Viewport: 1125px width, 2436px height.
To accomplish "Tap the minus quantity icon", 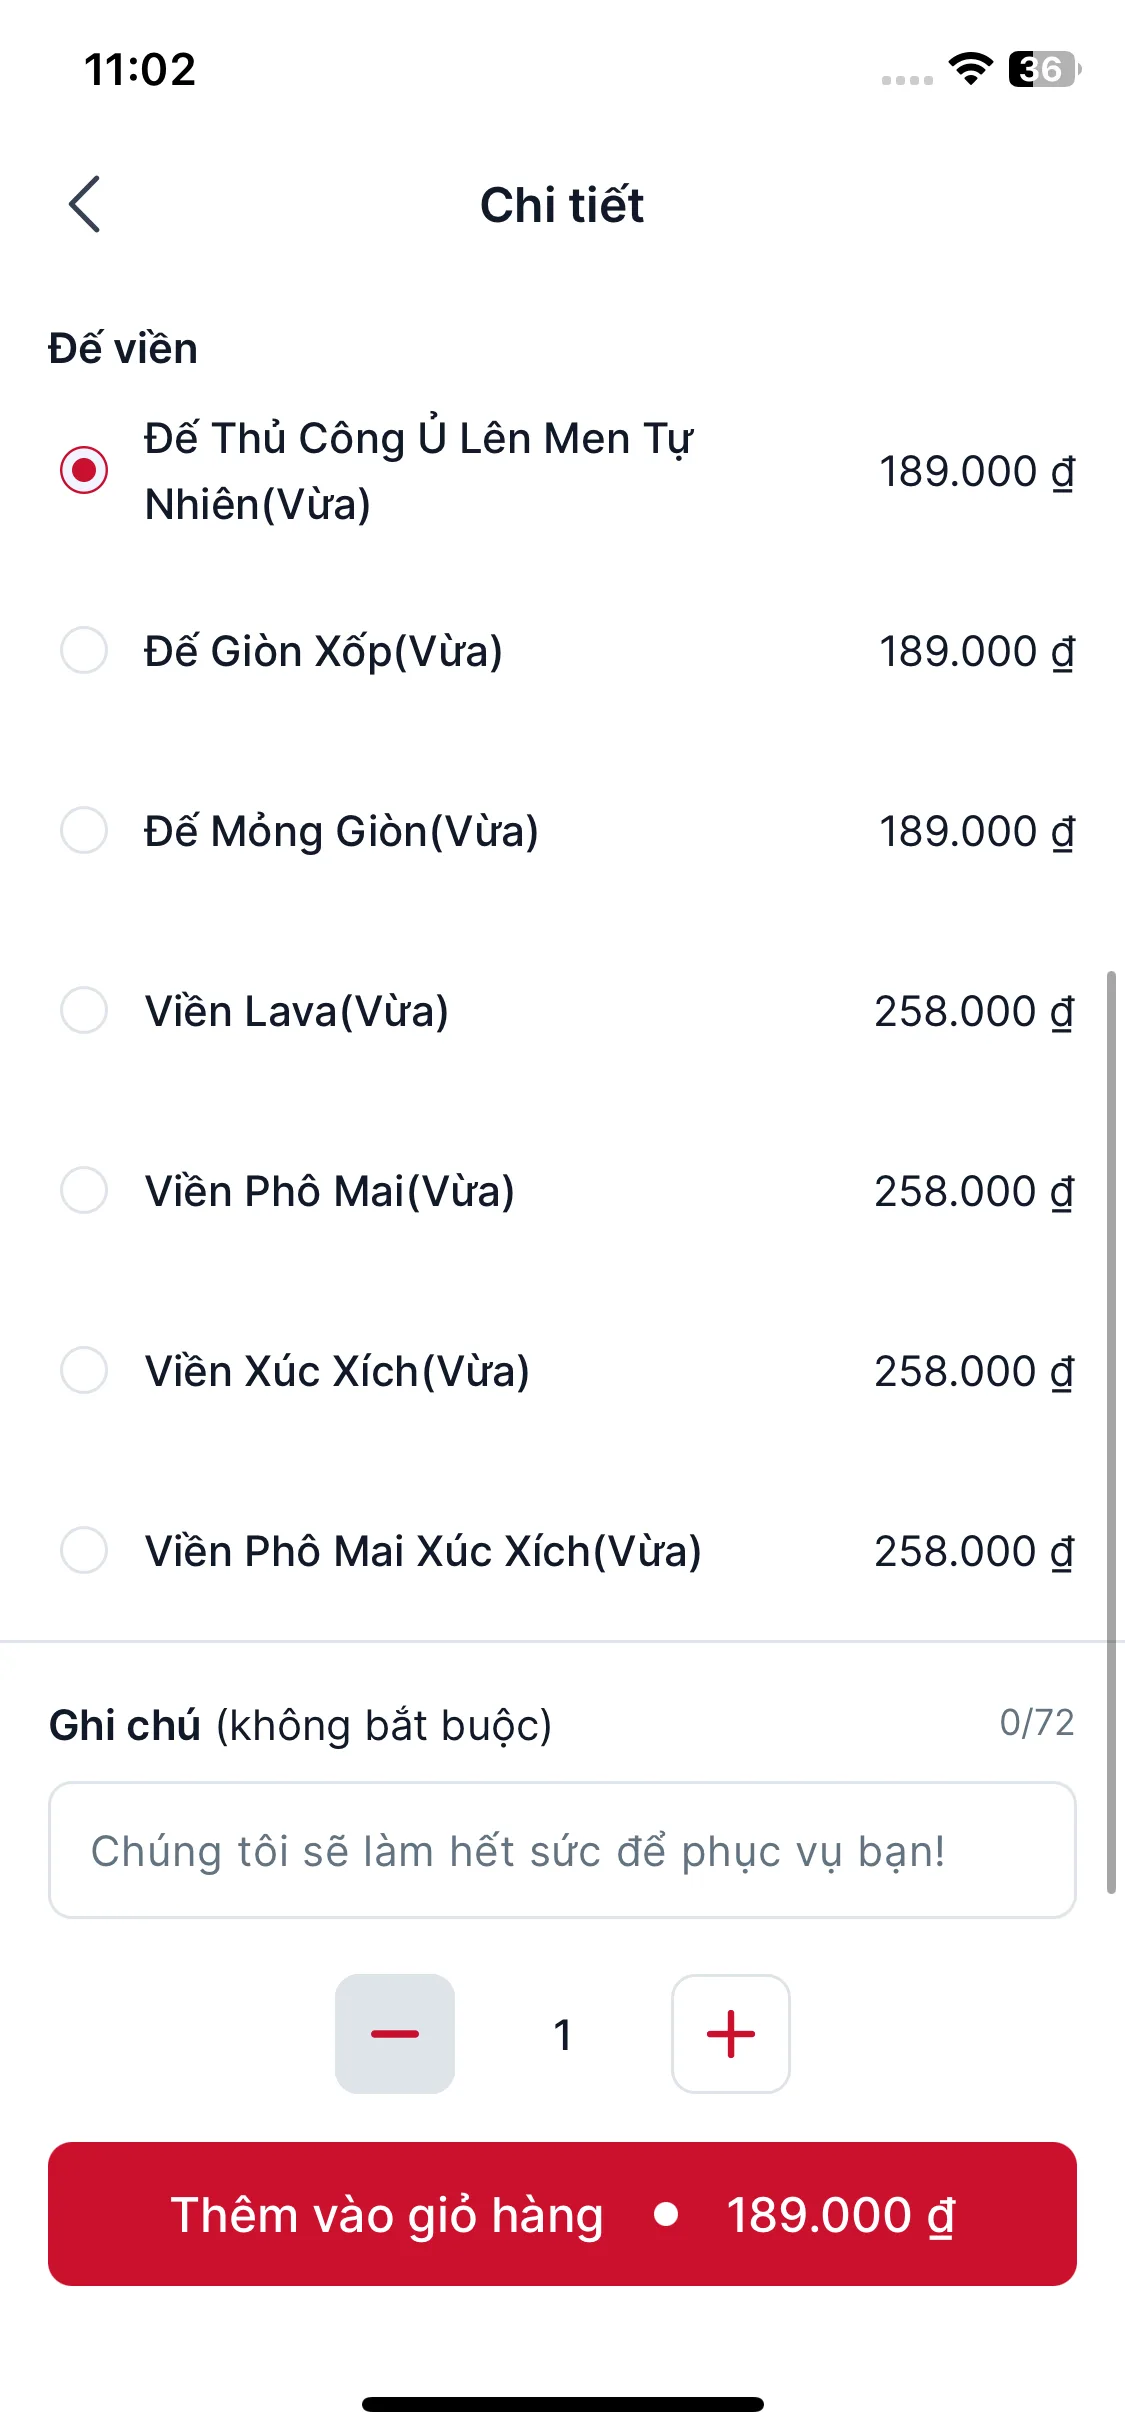I will point(395,2034).
